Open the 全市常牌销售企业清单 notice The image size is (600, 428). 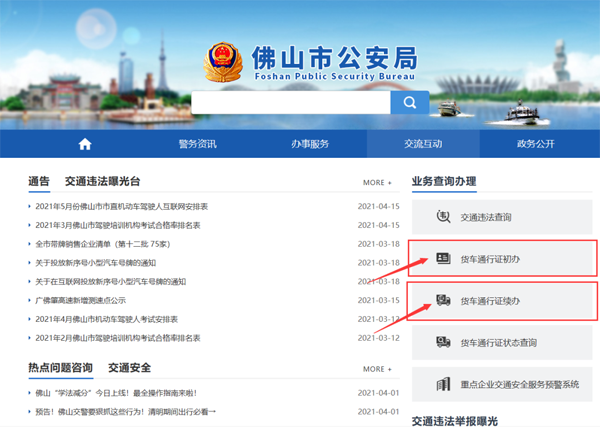click(105, 244)
